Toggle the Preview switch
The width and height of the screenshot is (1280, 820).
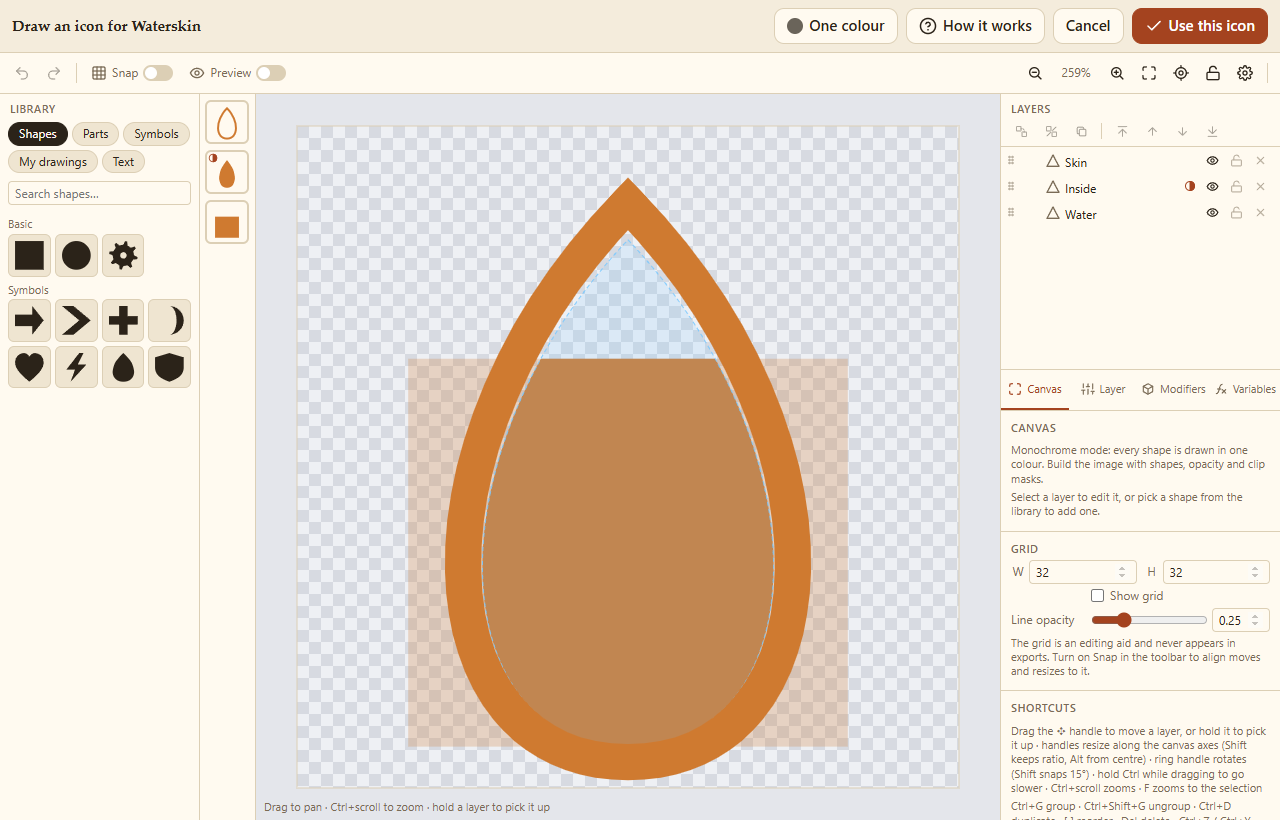click(271, 73)
